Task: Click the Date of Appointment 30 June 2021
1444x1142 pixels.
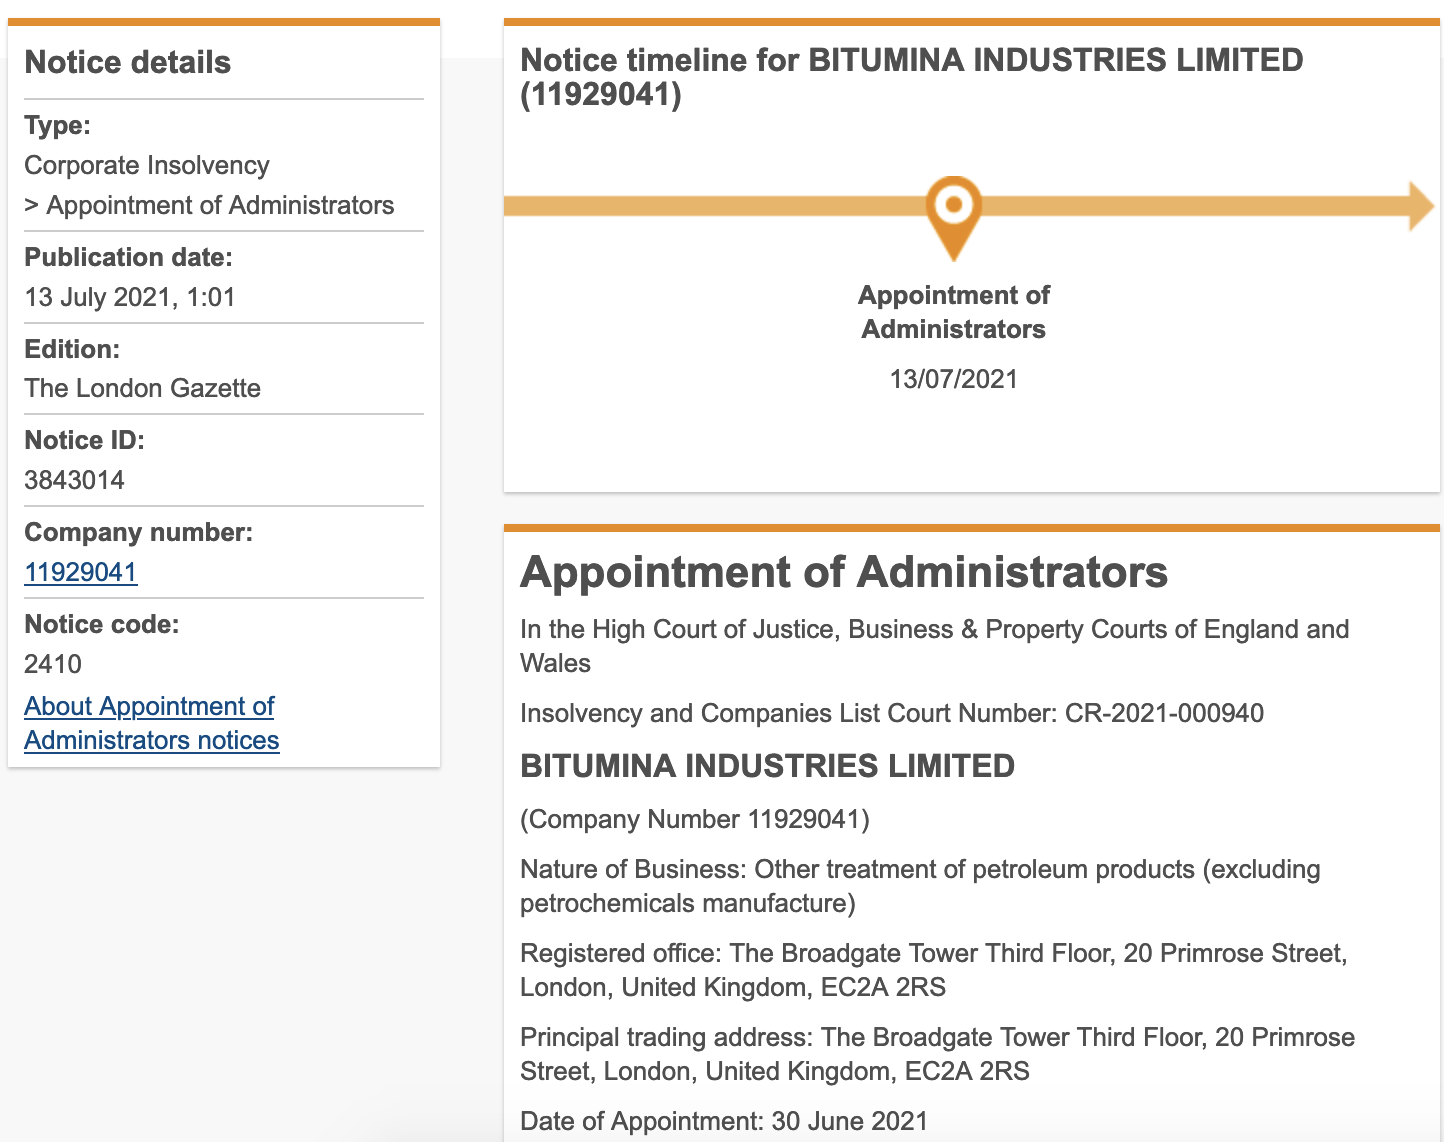Action: tap(724, 1121)
